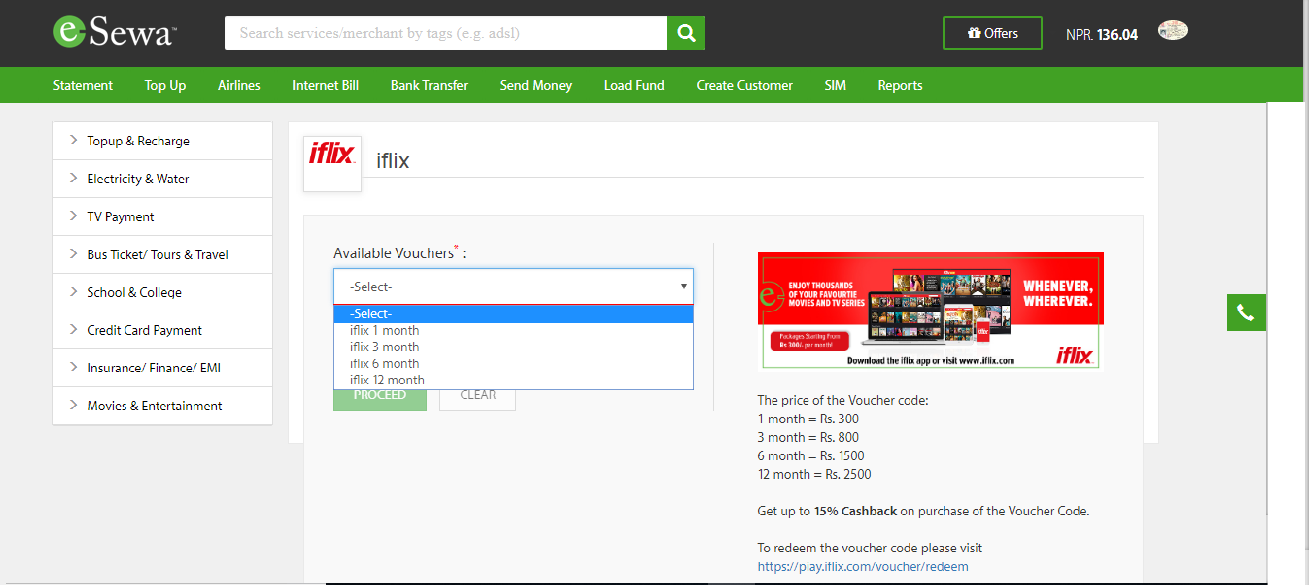Click the CLEAR button
The height and width of the screenshot is (585, 1313).
pos(478,399)
